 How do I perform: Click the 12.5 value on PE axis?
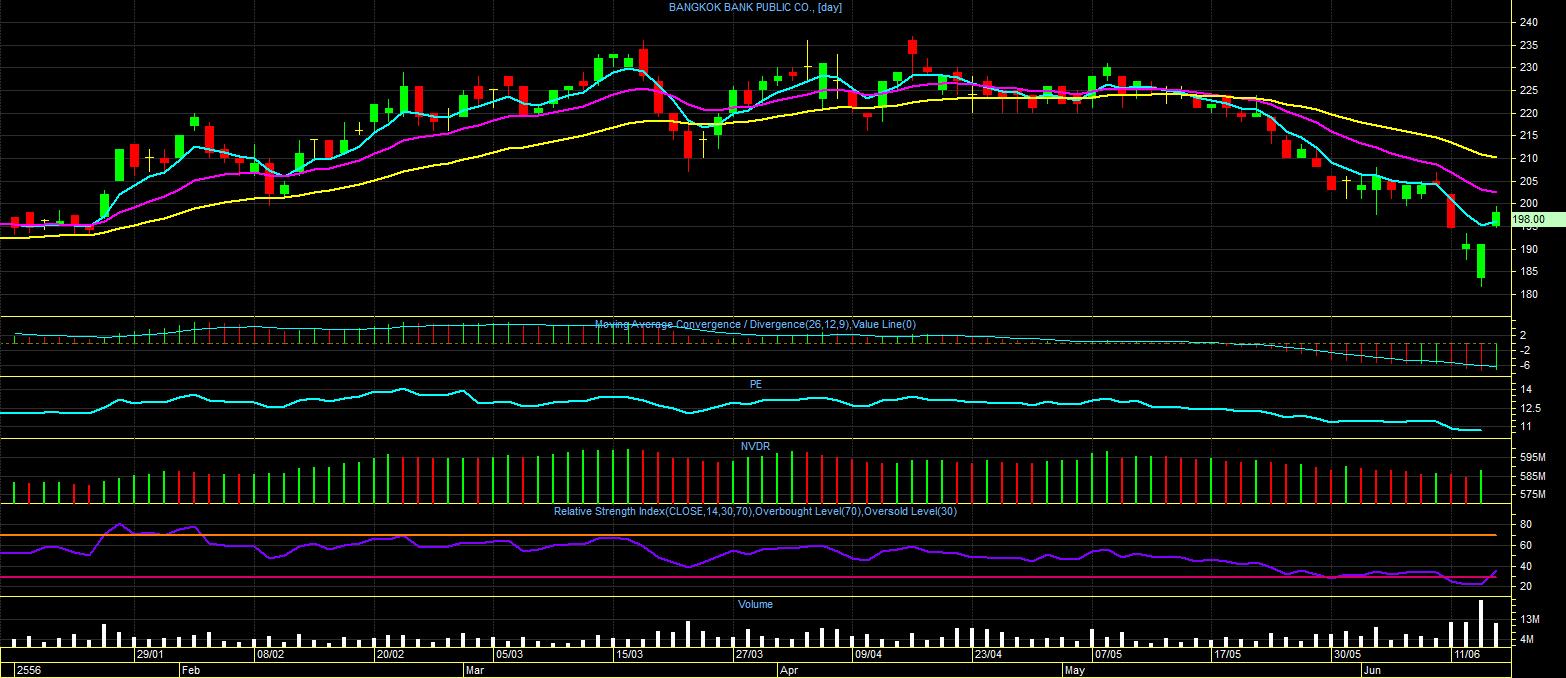click(x=1529, y=408)
